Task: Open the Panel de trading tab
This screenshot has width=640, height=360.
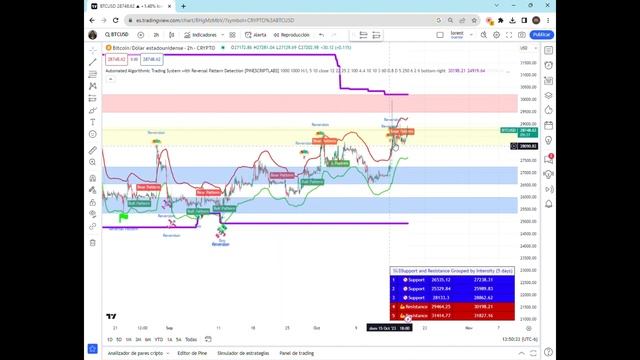Action: 297,353
